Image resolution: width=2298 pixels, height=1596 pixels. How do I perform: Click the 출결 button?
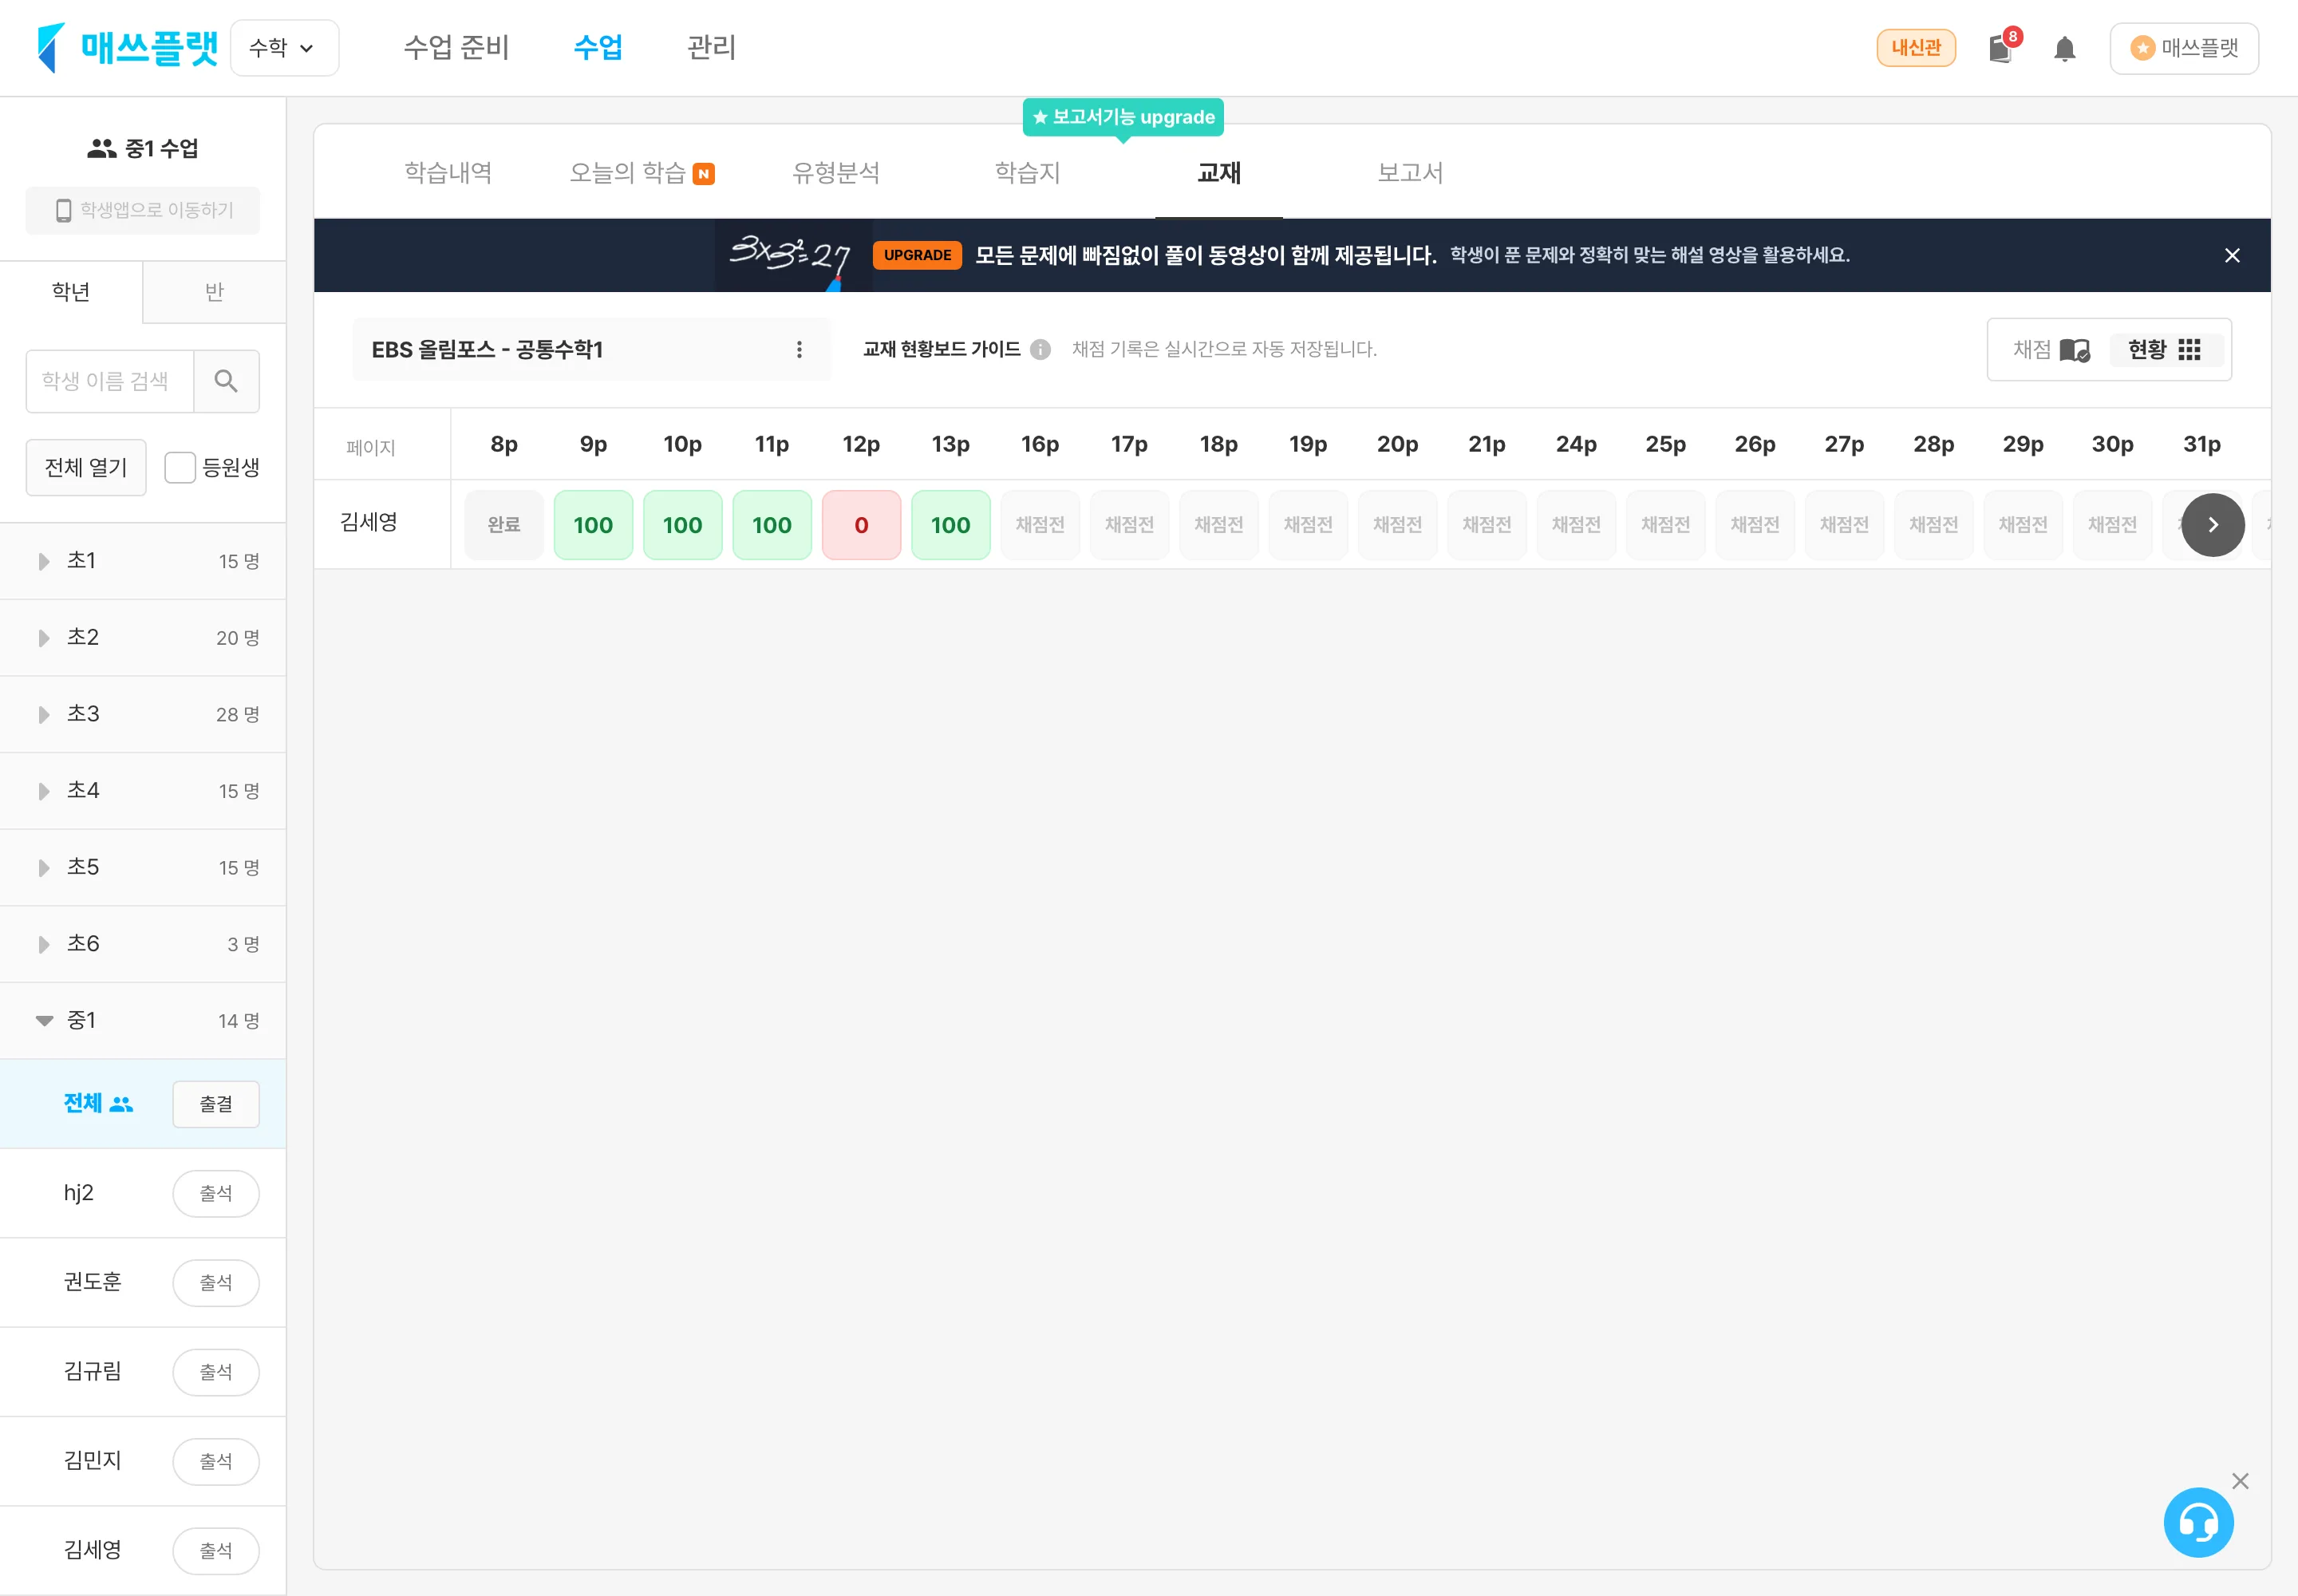click(x=216, y=1104)
